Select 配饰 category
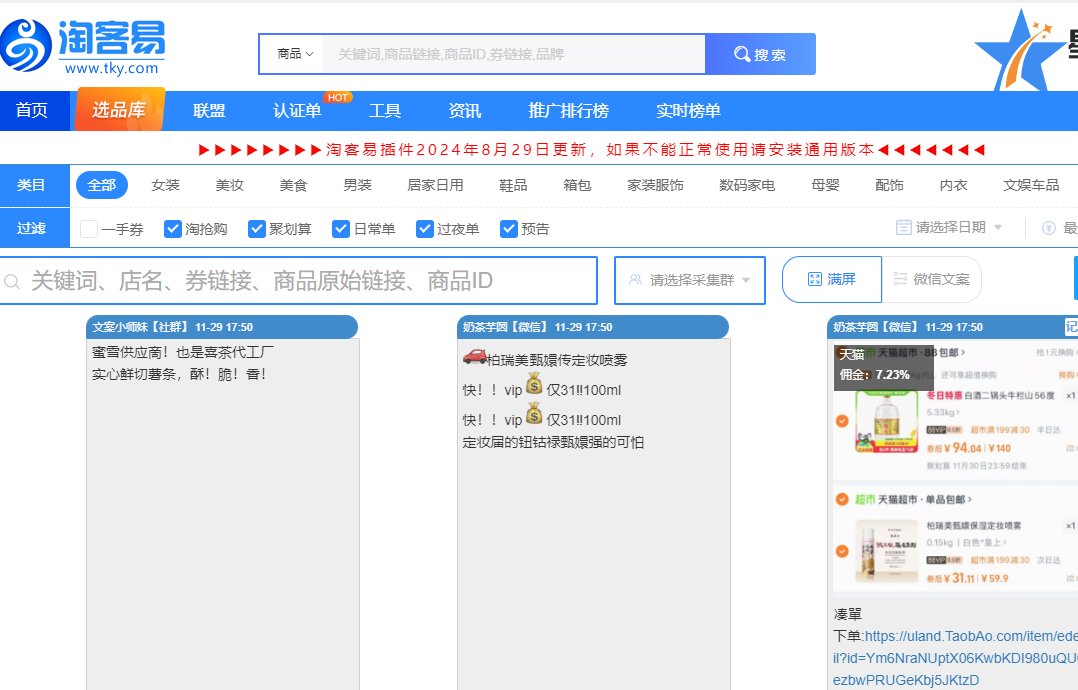 889,185
